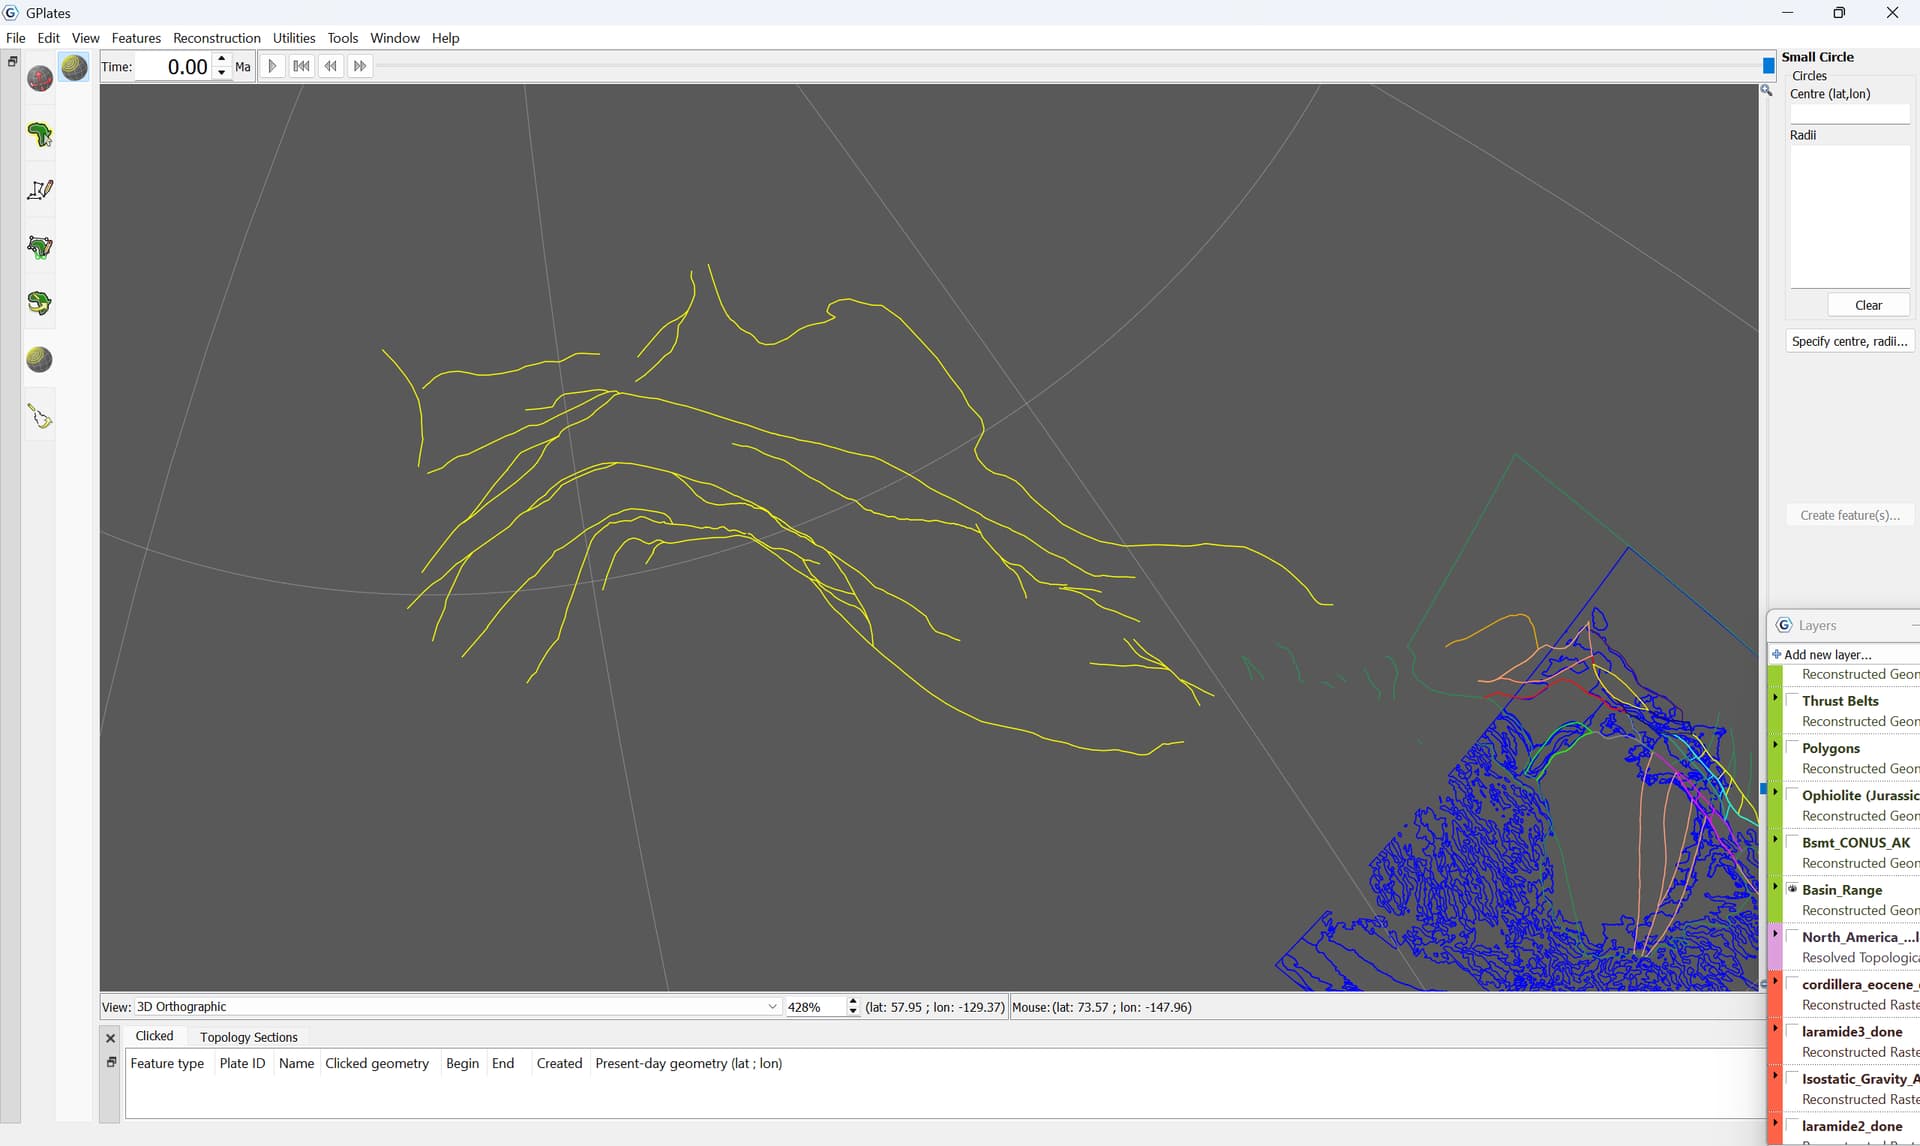Click the zoom percentage field showing 428%

click(815, 1007)
